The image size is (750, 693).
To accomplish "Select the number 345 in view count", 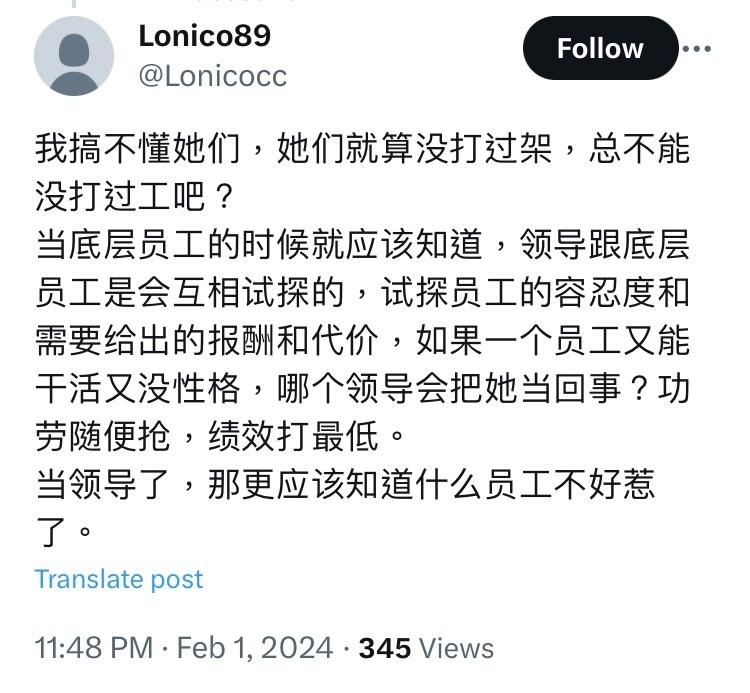I will tap(385, 648).
